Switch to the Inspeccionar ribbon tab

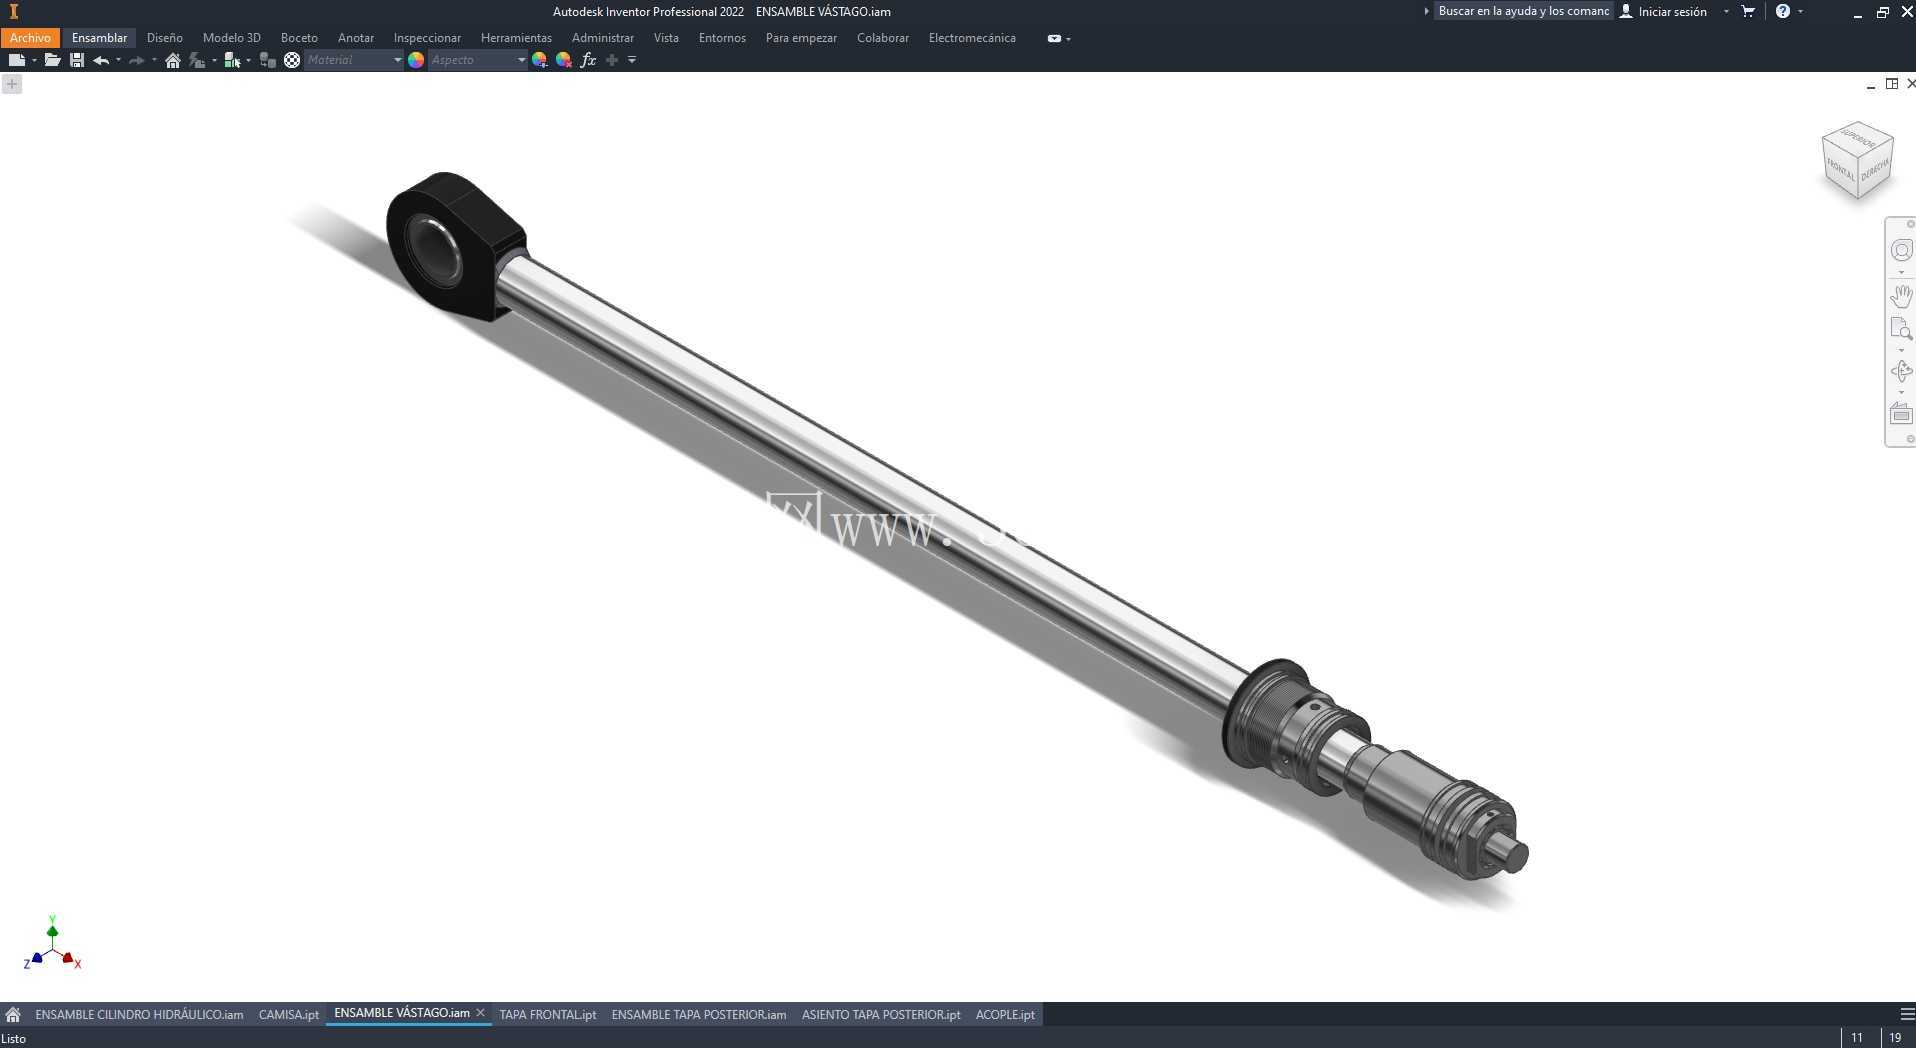[x=427, y=38]
